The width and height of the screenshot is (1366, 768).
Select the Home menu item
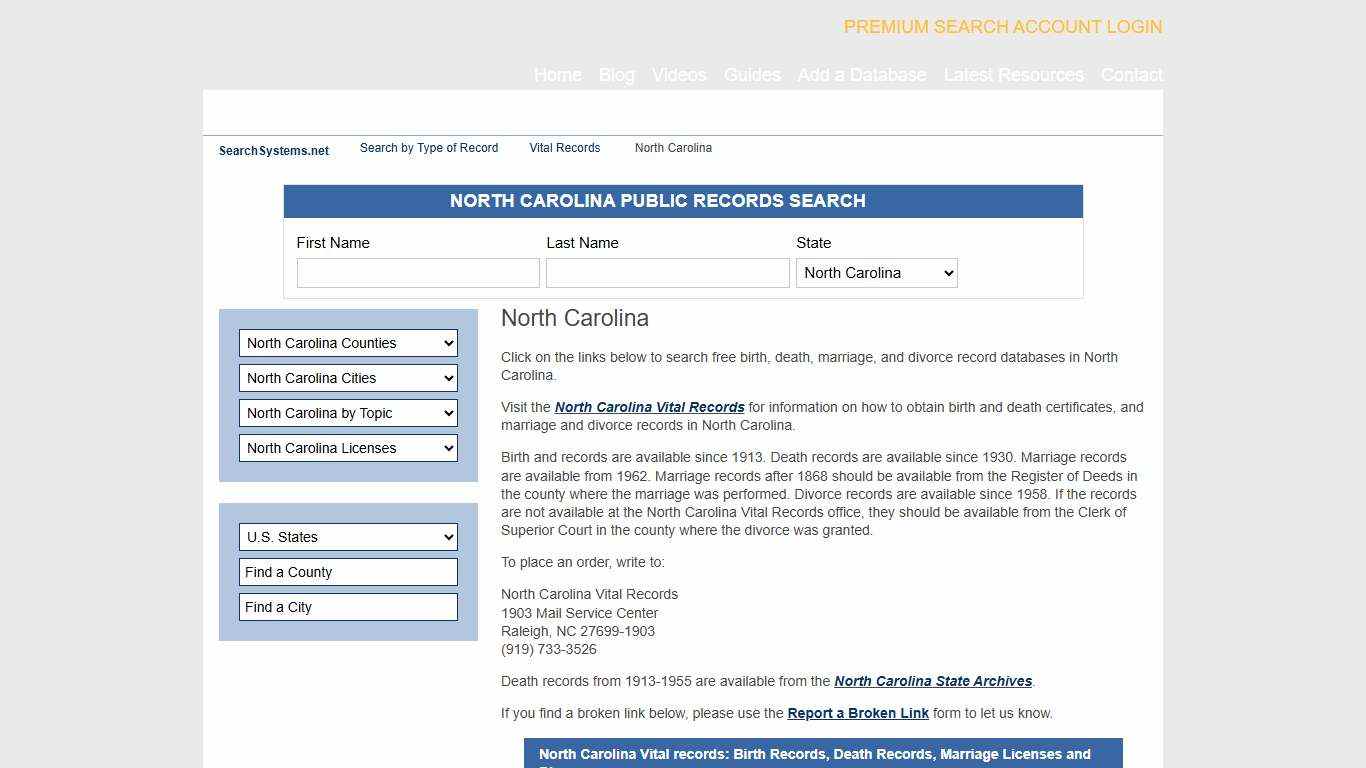557,75
